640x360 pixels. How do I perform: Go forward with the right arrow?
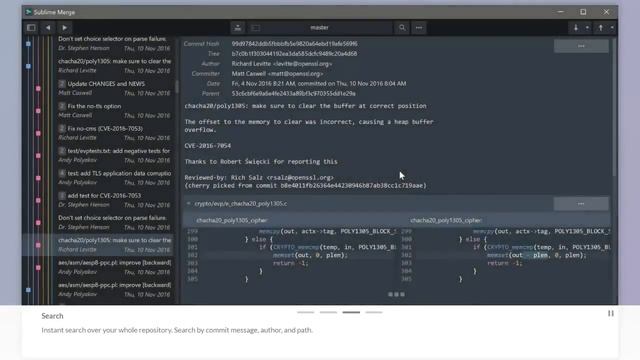(64, 28)
